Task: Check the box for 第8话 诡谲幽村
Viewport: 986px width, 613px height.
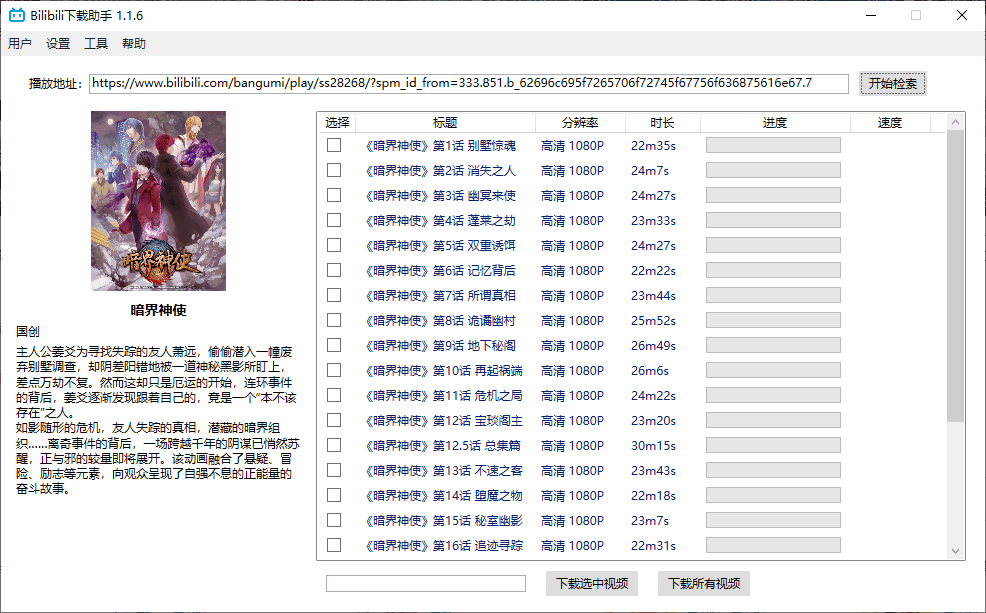Action: pyautogui.click(x=334, y=320)
